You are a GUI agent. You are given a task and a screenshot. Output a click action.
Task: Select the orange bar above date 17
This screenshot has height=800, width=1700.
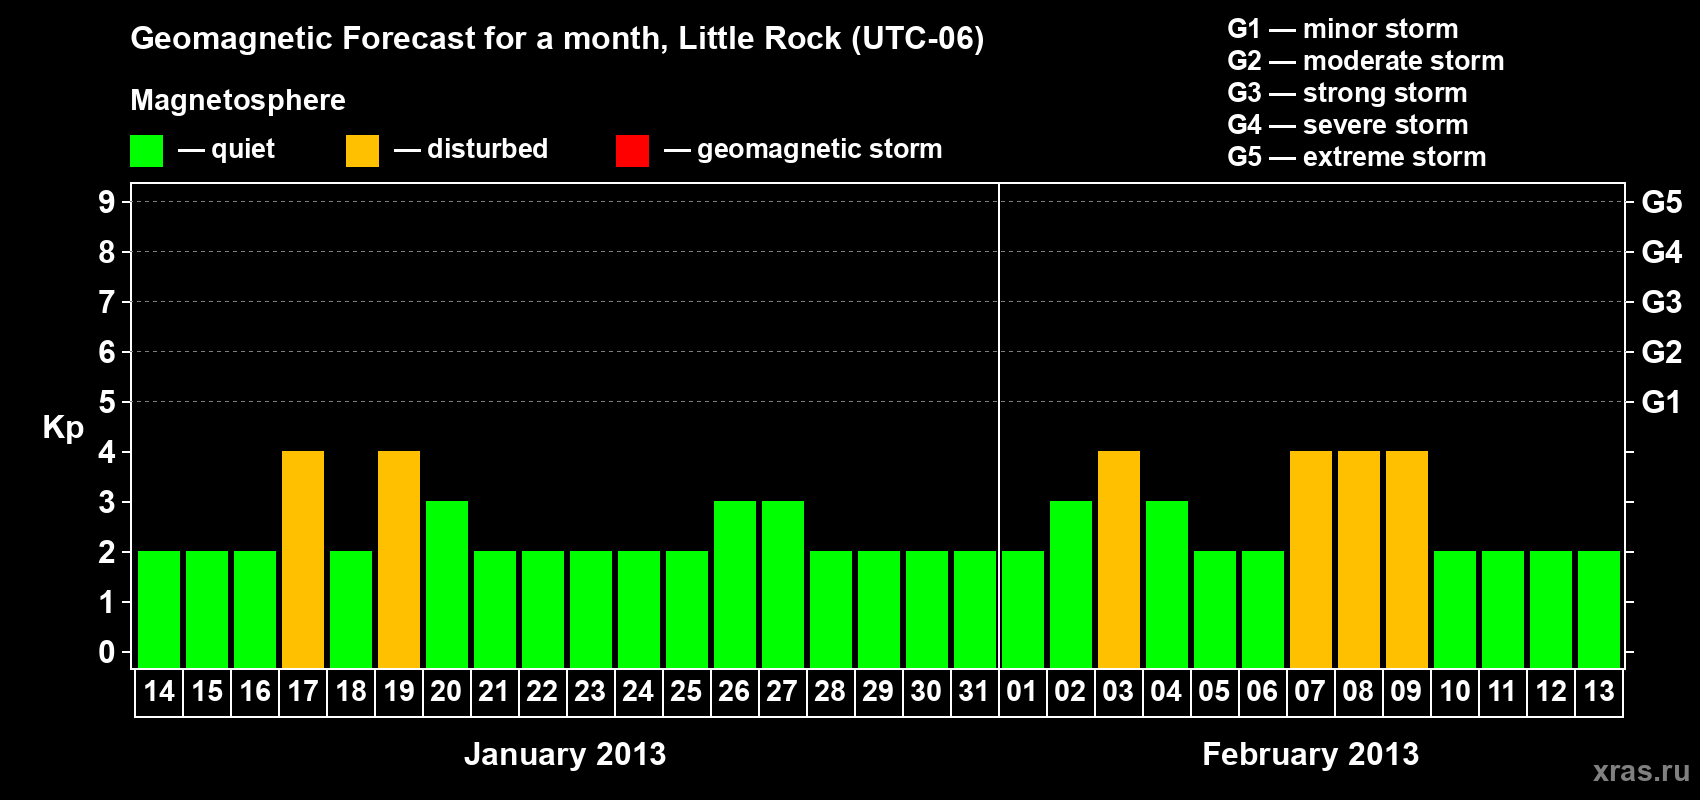[303, 559]
